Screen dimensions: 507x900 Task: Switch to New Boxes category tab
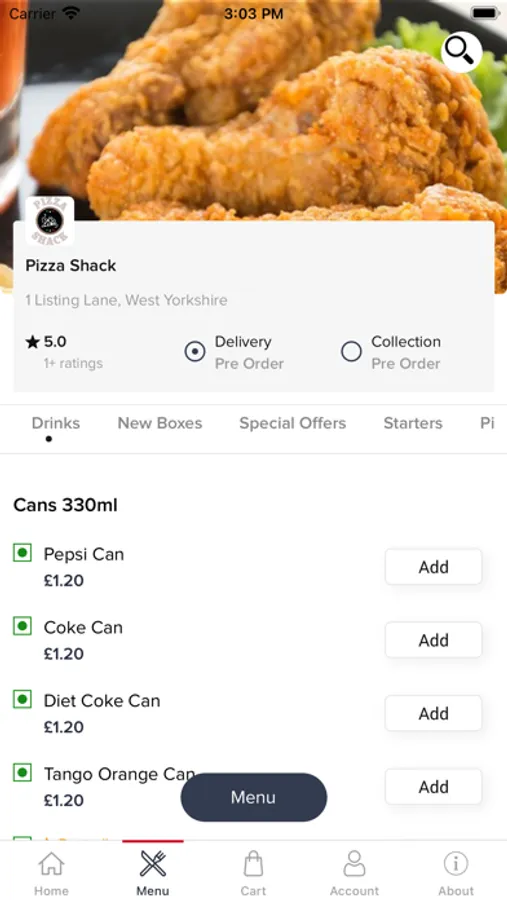160,423
